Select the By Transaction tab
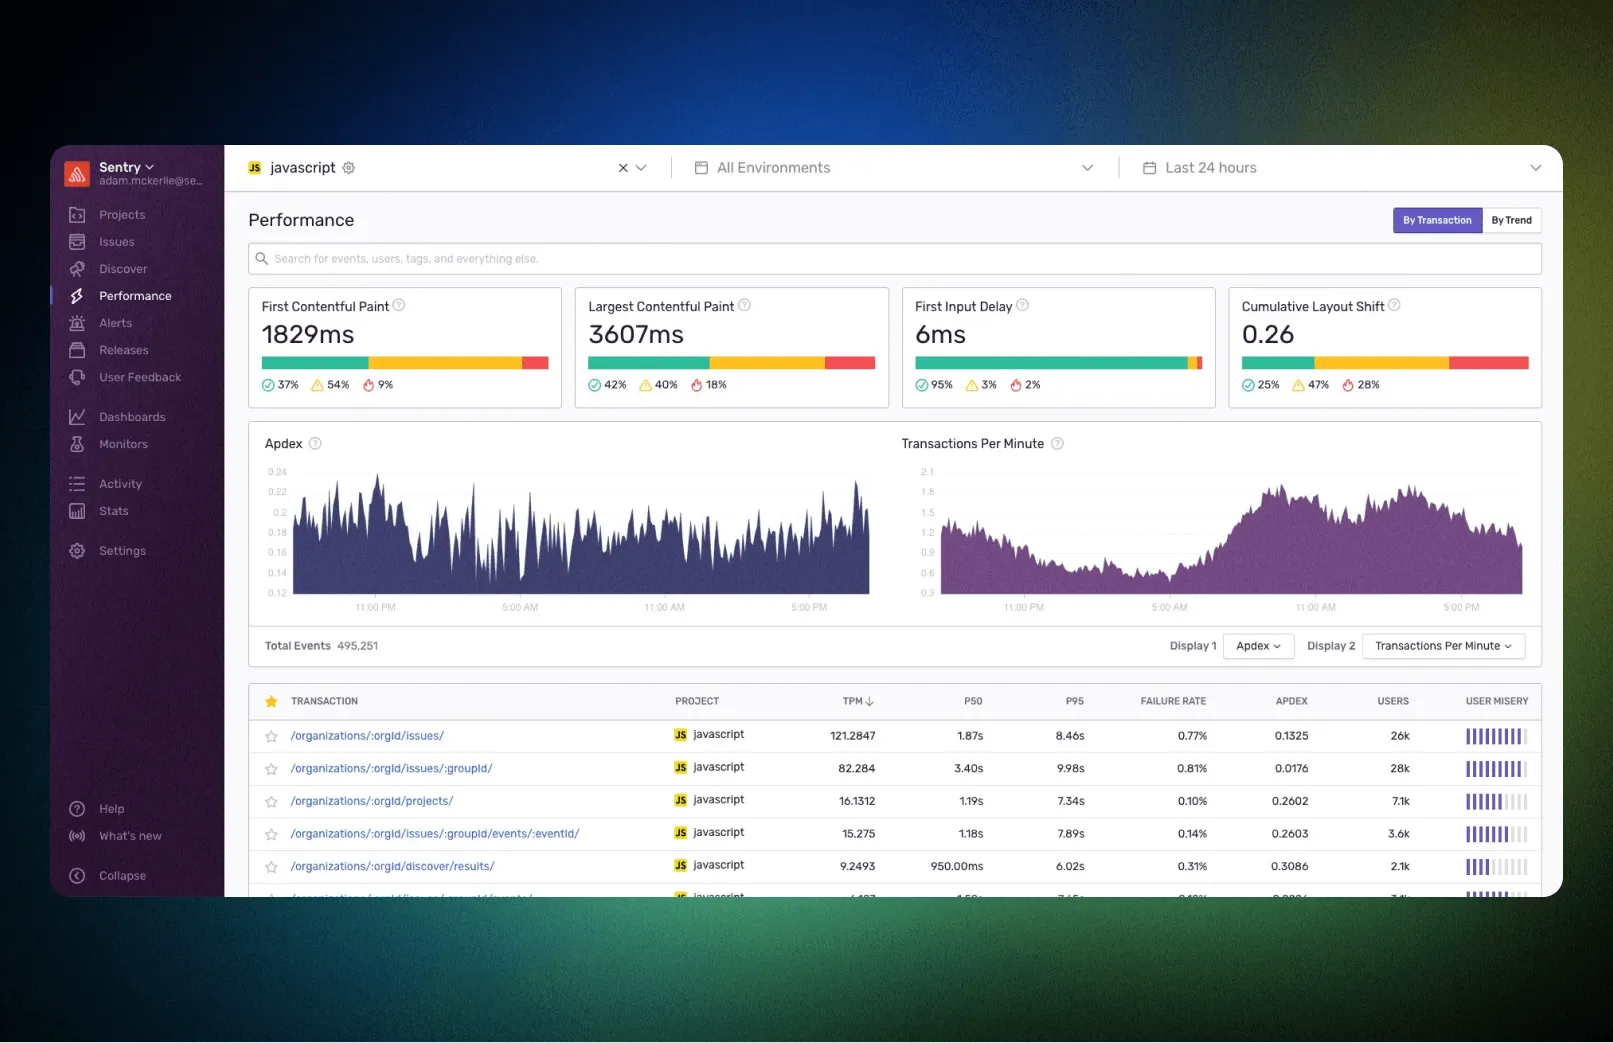This screenshot has width=1613, height=1043. click(x=1436, y=220)
